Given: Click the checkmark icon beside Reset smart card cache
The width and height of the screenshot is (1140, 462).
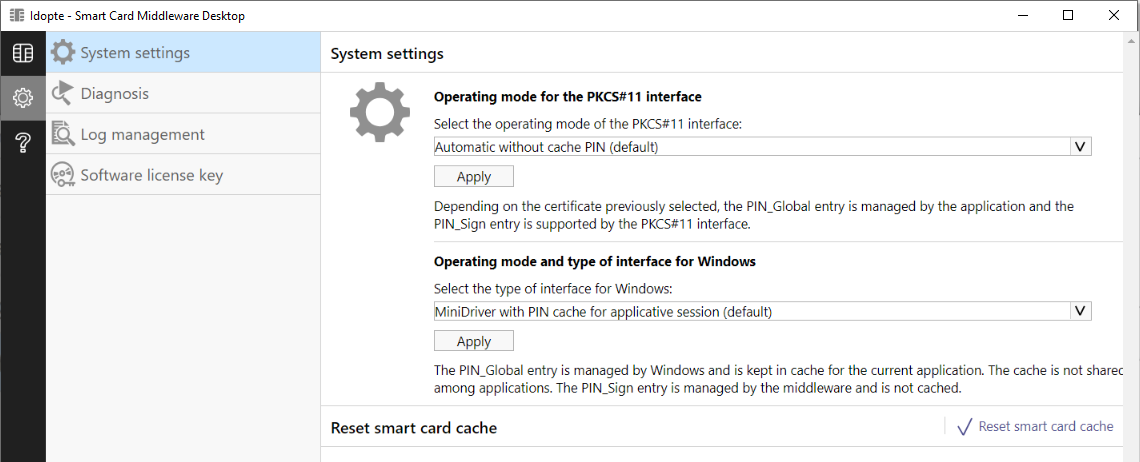Looking at the screenshot, I should pos(965,427).
